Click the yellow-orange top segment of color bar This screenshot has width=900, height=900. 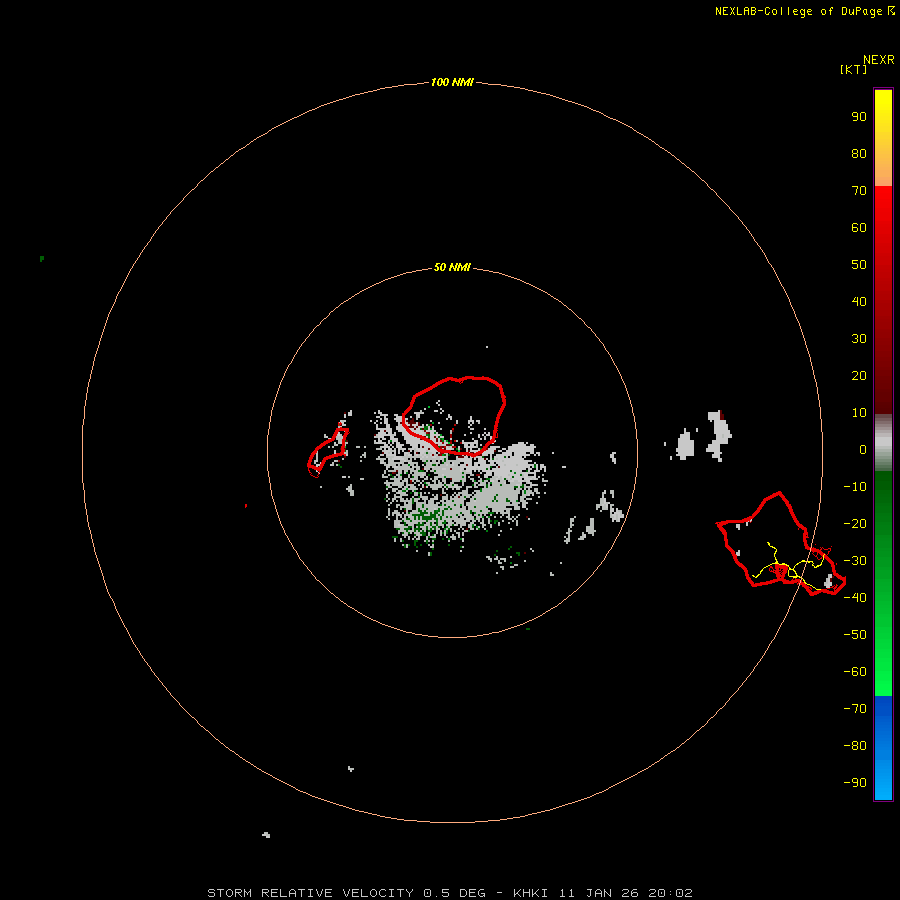[883, 138]
